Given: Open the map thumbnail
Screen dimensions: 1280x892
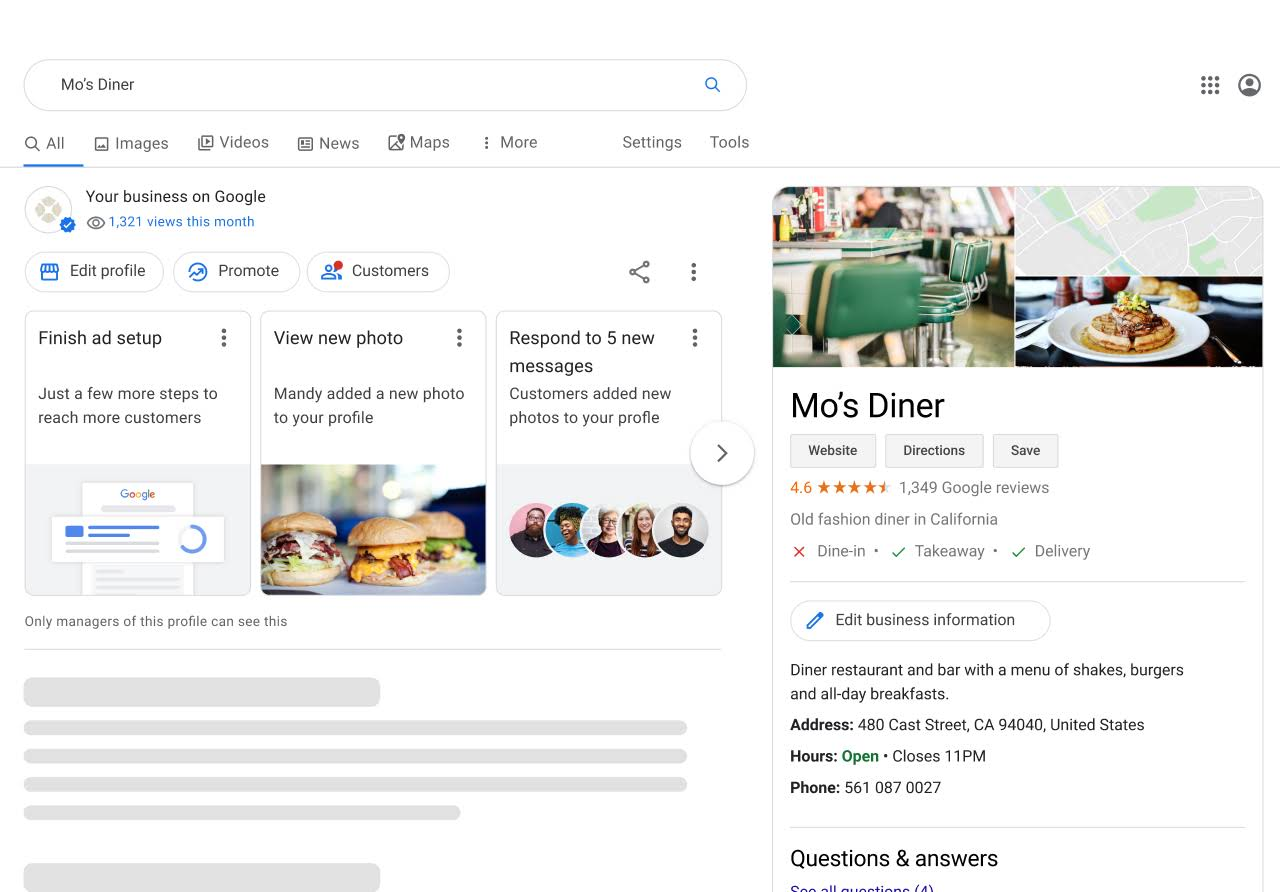Looking at the screenshot, I should pyautogui.click(x=1139, y=231).
